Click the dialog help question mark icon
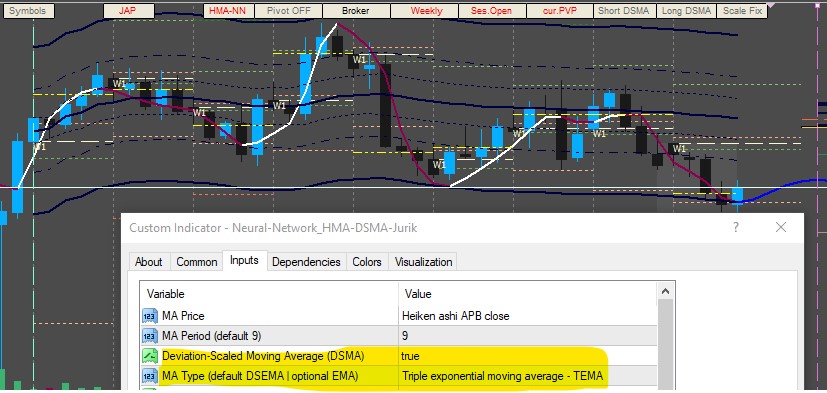827x393 pixels. point(736,227)
